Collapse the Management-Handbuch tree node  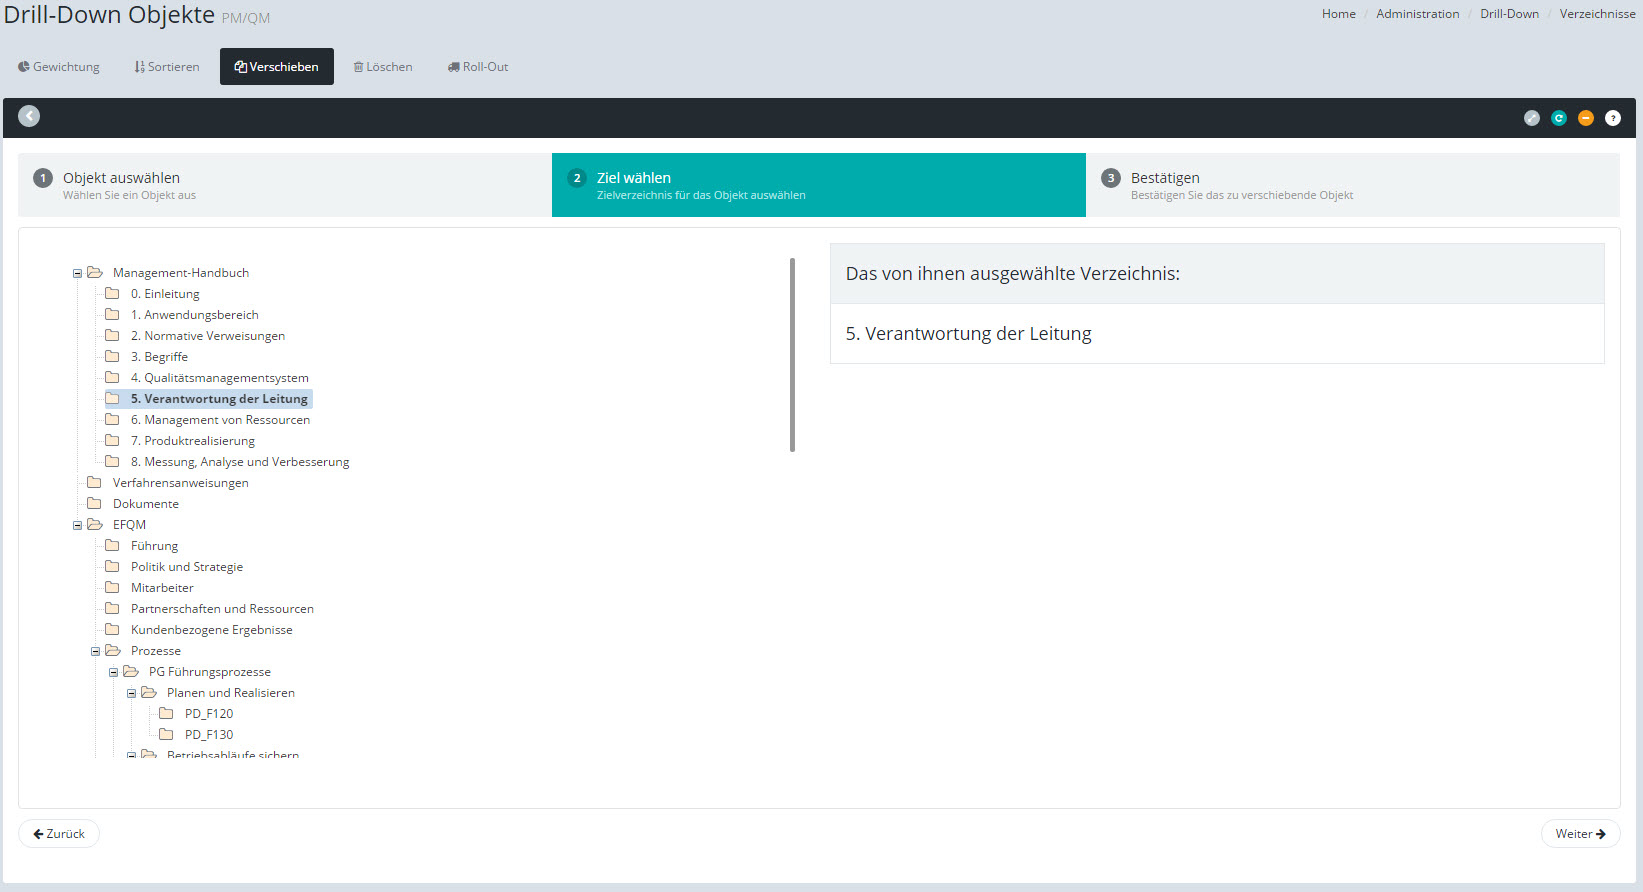pyautogui.click(x=77, y=273)
